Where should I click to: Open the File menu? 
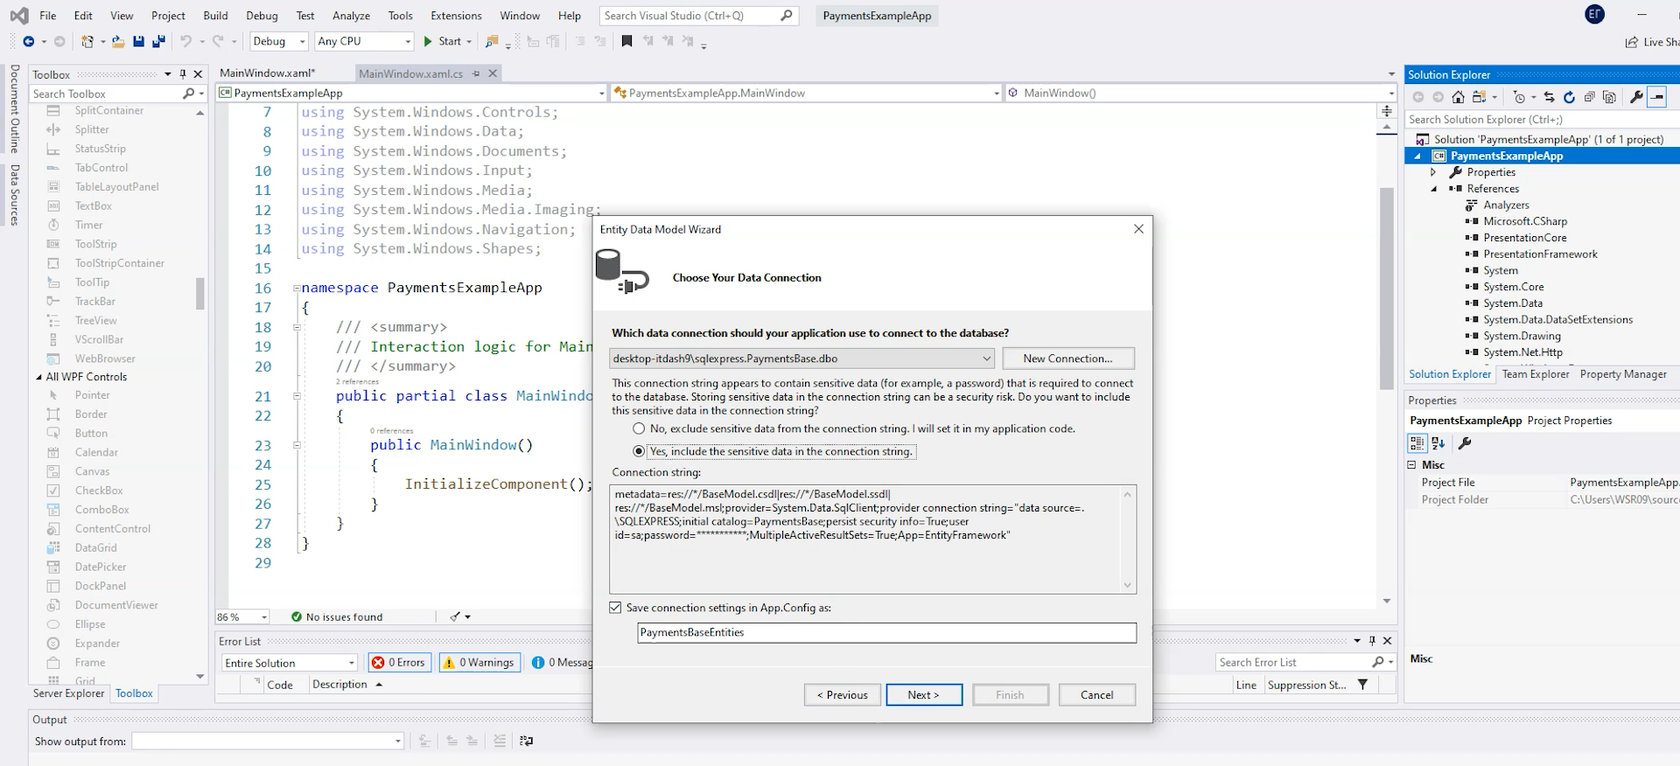point(47,15)
